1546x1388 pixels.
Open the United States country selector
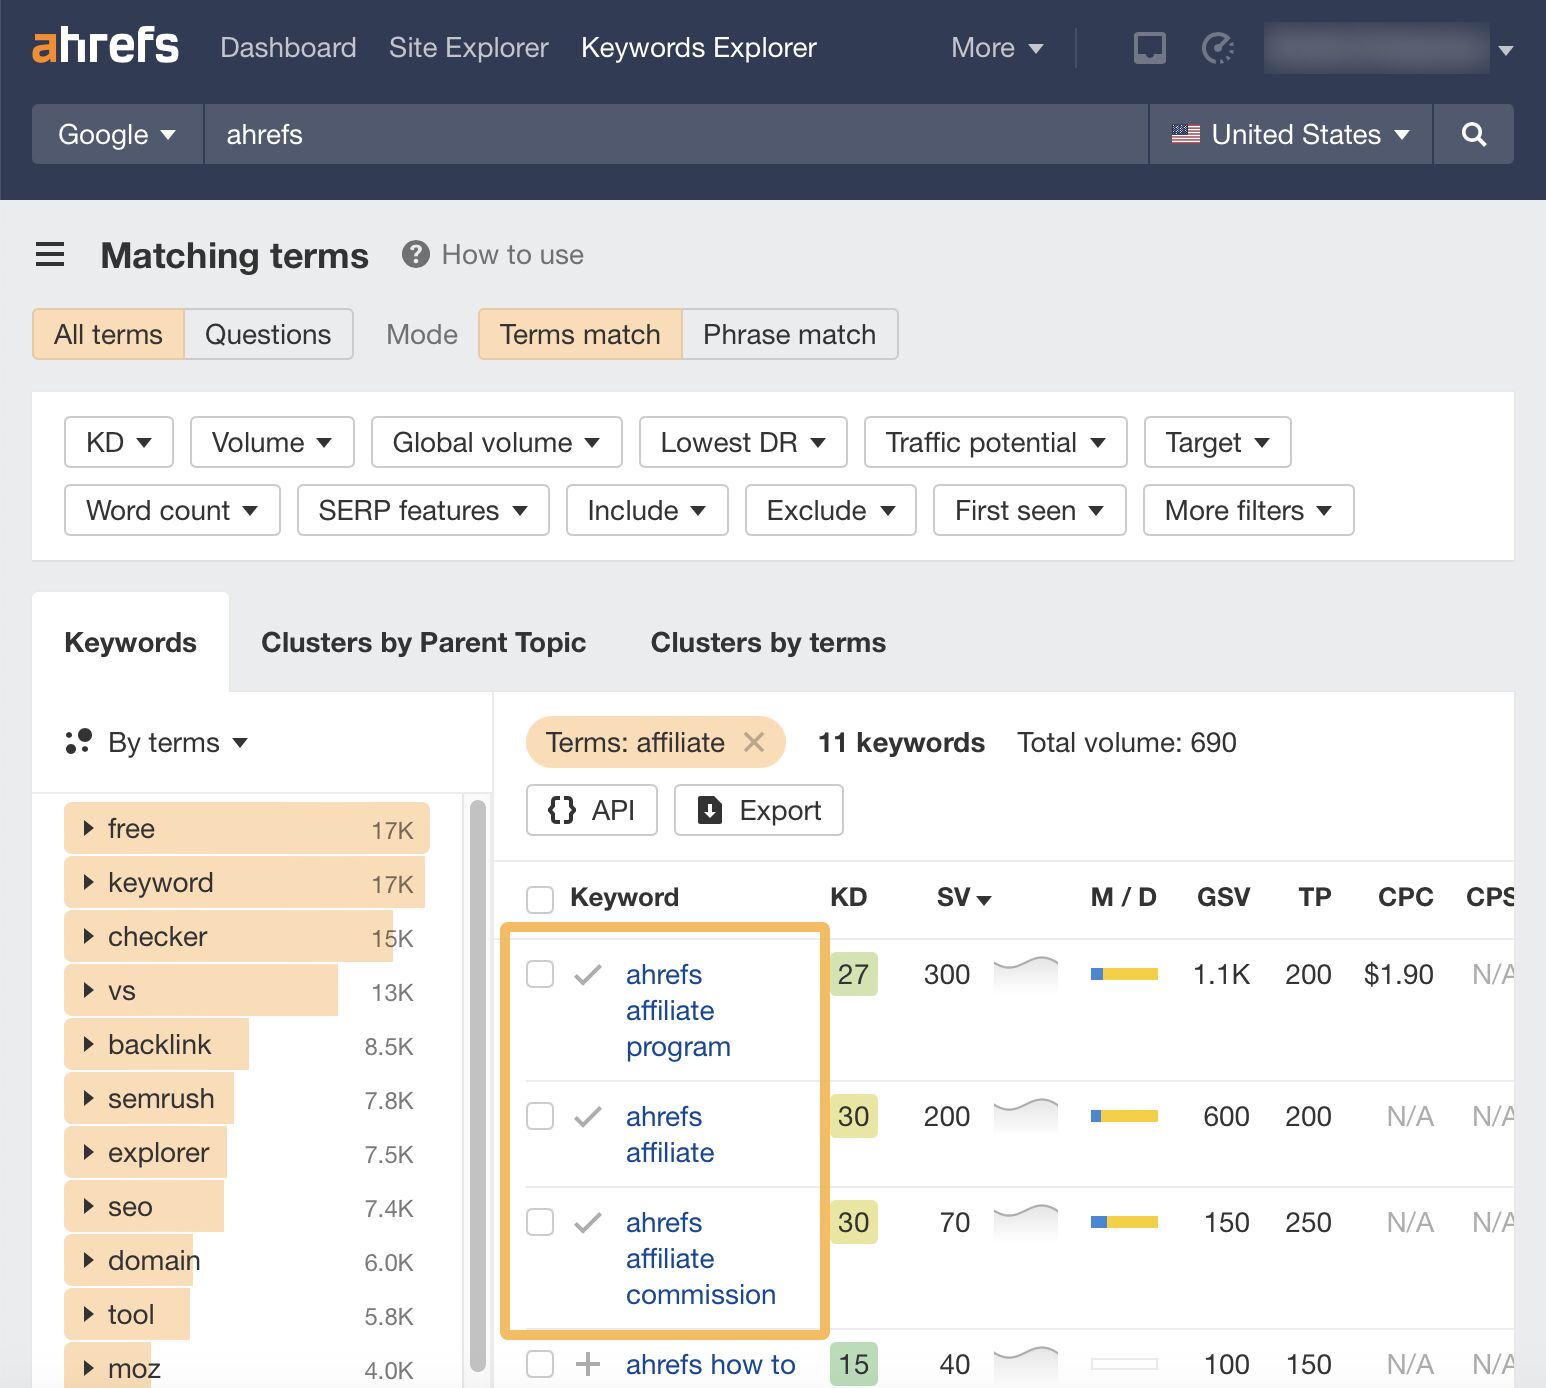point(1291,134)
